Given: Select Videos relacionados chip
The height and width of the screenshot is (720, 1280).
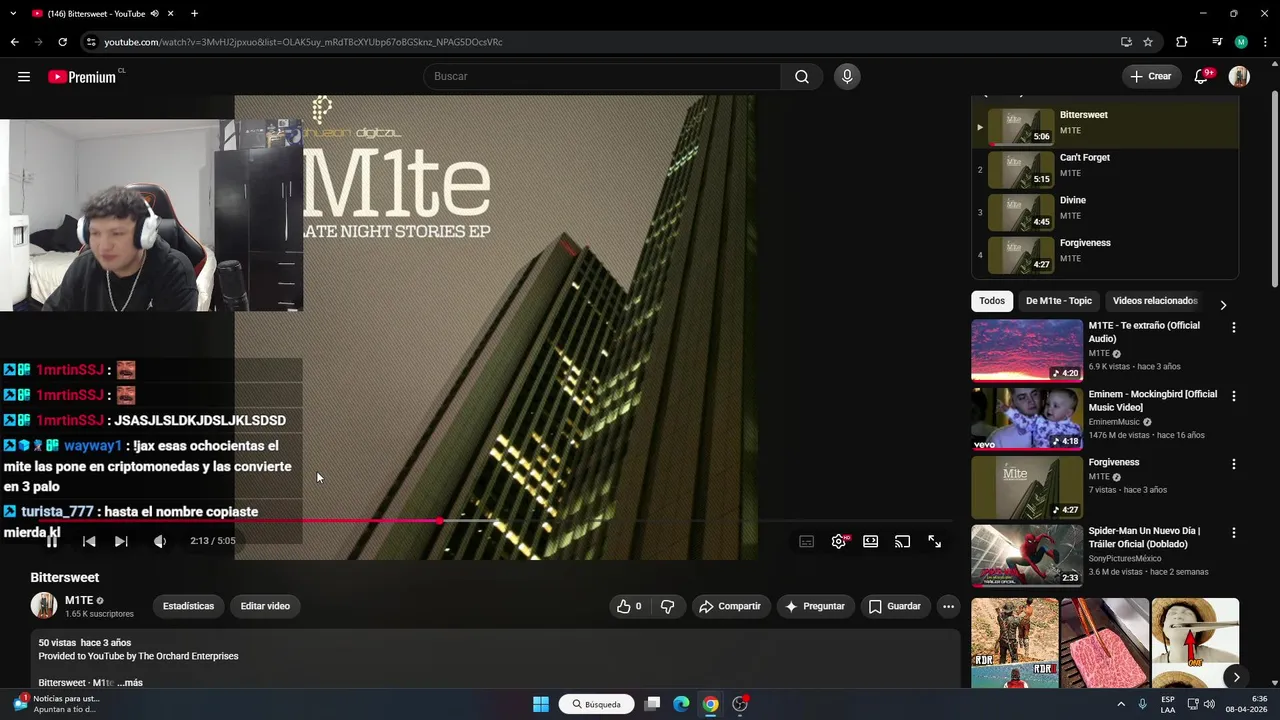Looking at the screenshot, I should (1155, 301).
